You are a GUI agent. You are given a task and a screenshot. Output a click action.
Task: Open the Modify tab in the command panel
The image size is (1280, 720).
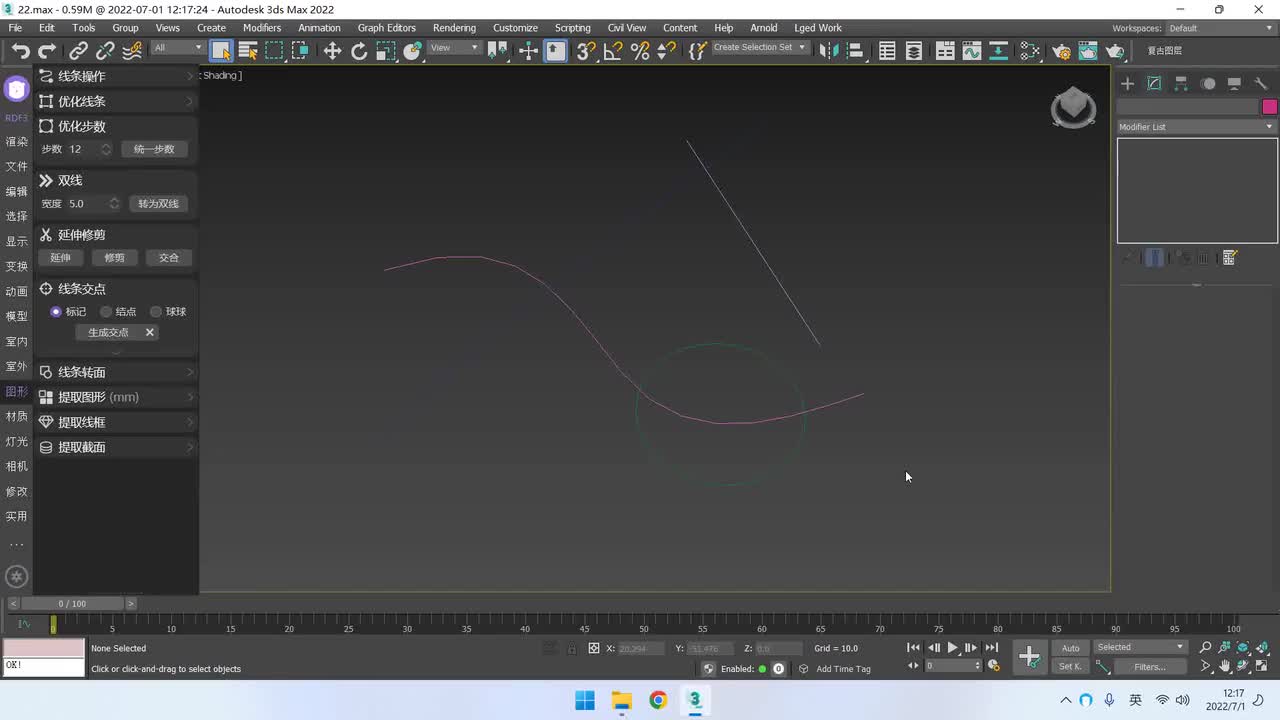pyautogui.click(x=1154, y=84)
